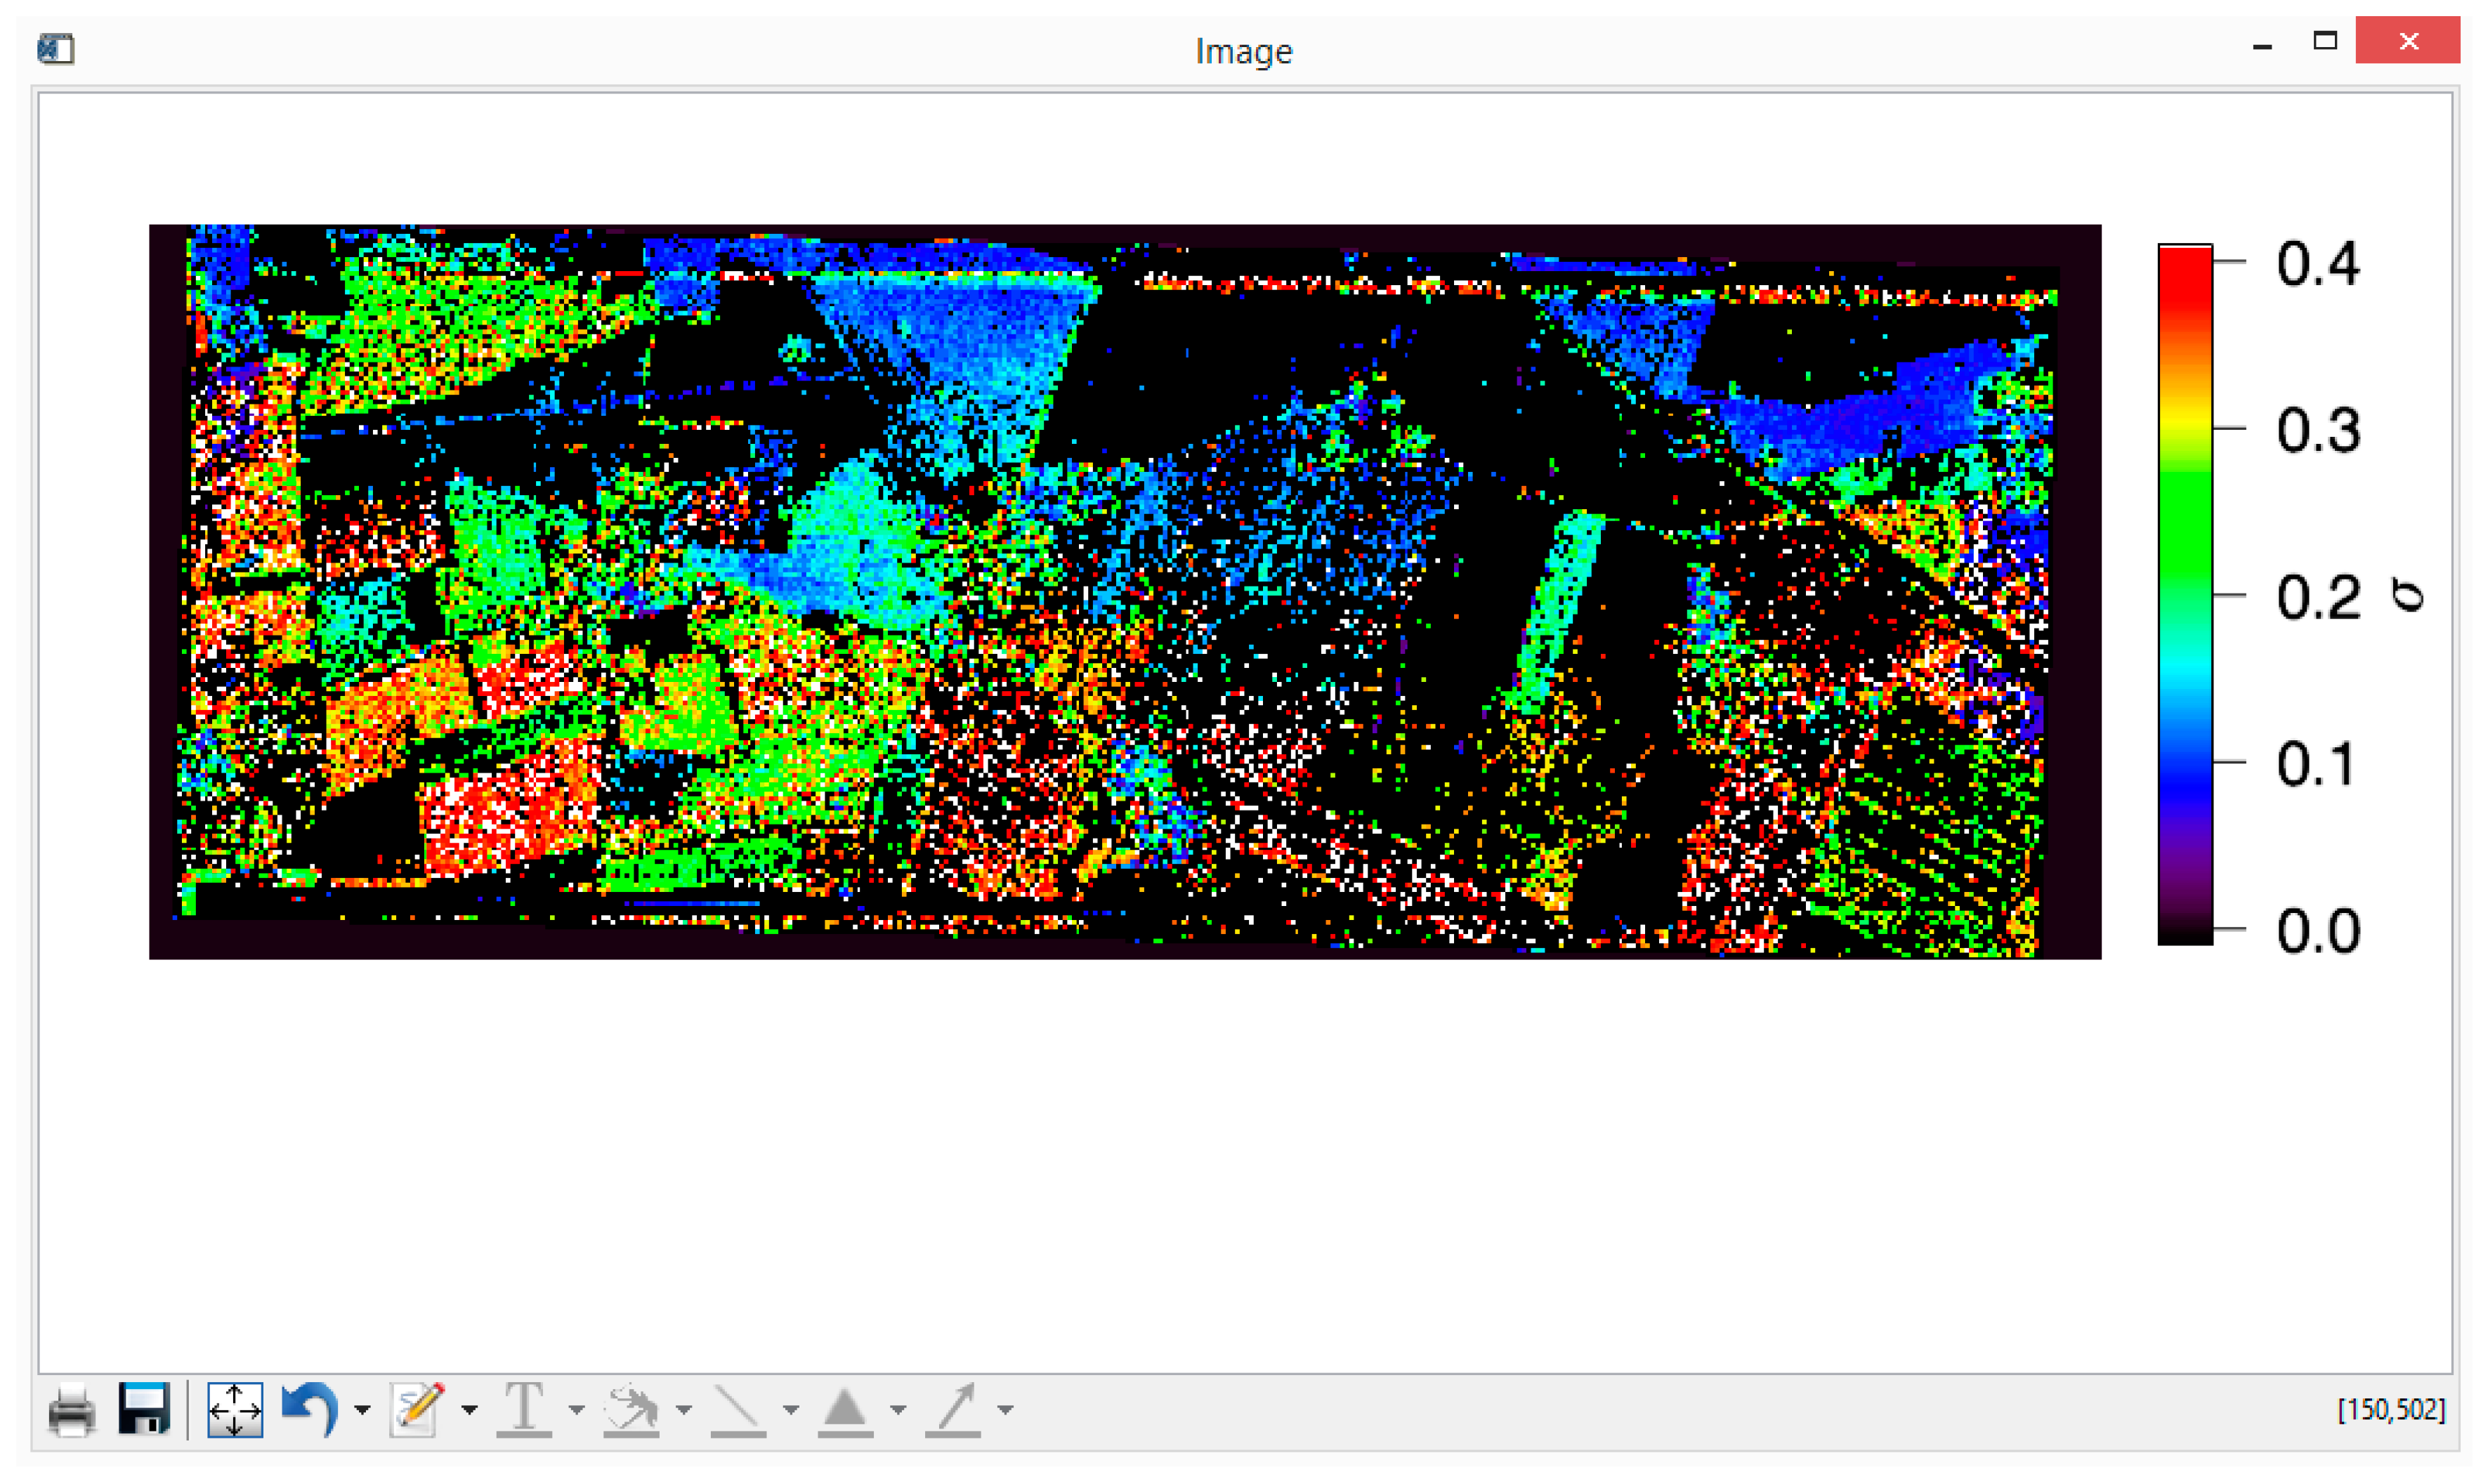Expand the Text tool dropdown arrow
Viewport: 2488px width, 1484px height.
point(577,1410)
